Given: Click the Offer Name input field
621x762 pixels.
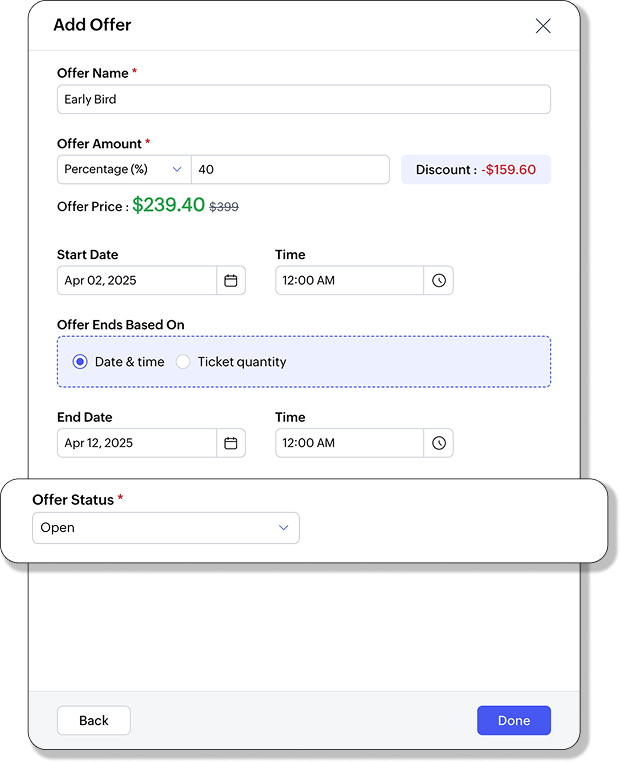Looking at the screenshot, I should click(304, 100).
